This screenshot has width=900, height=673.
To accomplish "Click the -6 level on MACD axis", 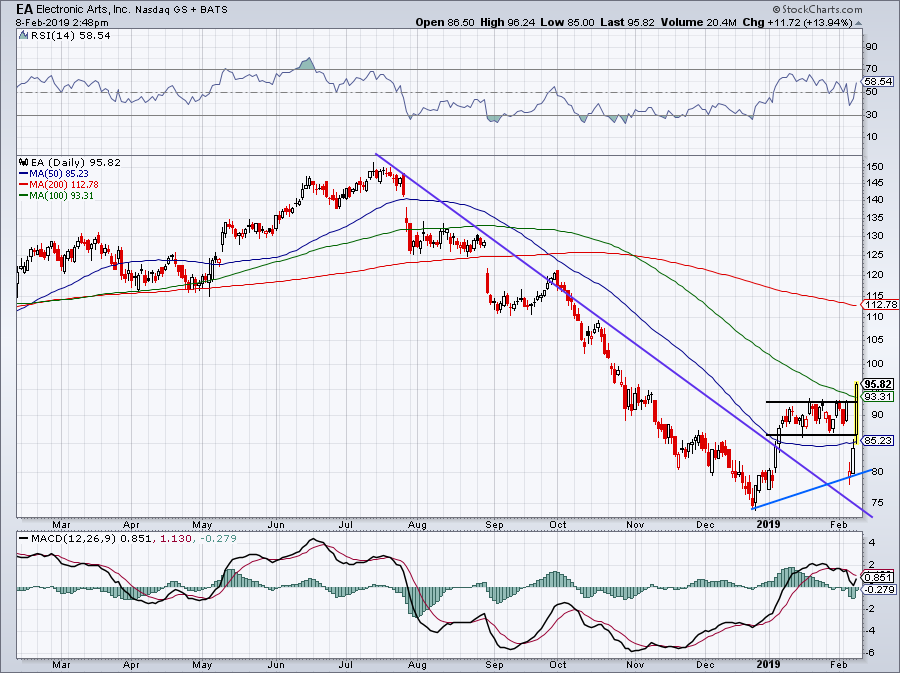I will click(871, 653).
